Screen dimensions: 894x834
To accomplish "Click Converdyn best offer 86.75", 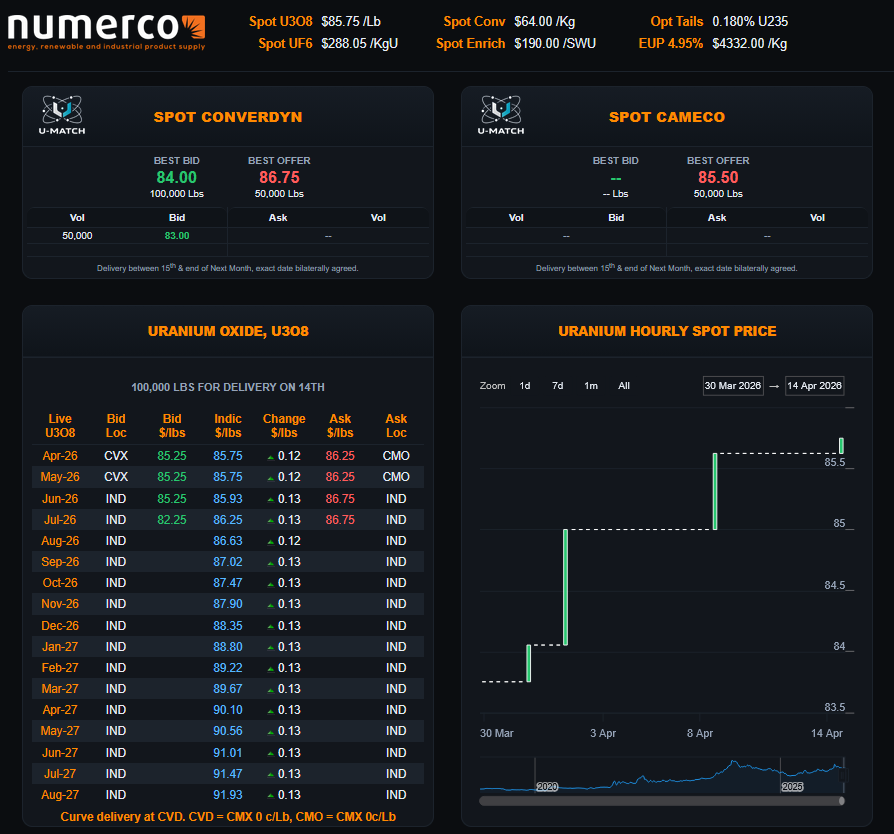I will click(x=279, y=177).
